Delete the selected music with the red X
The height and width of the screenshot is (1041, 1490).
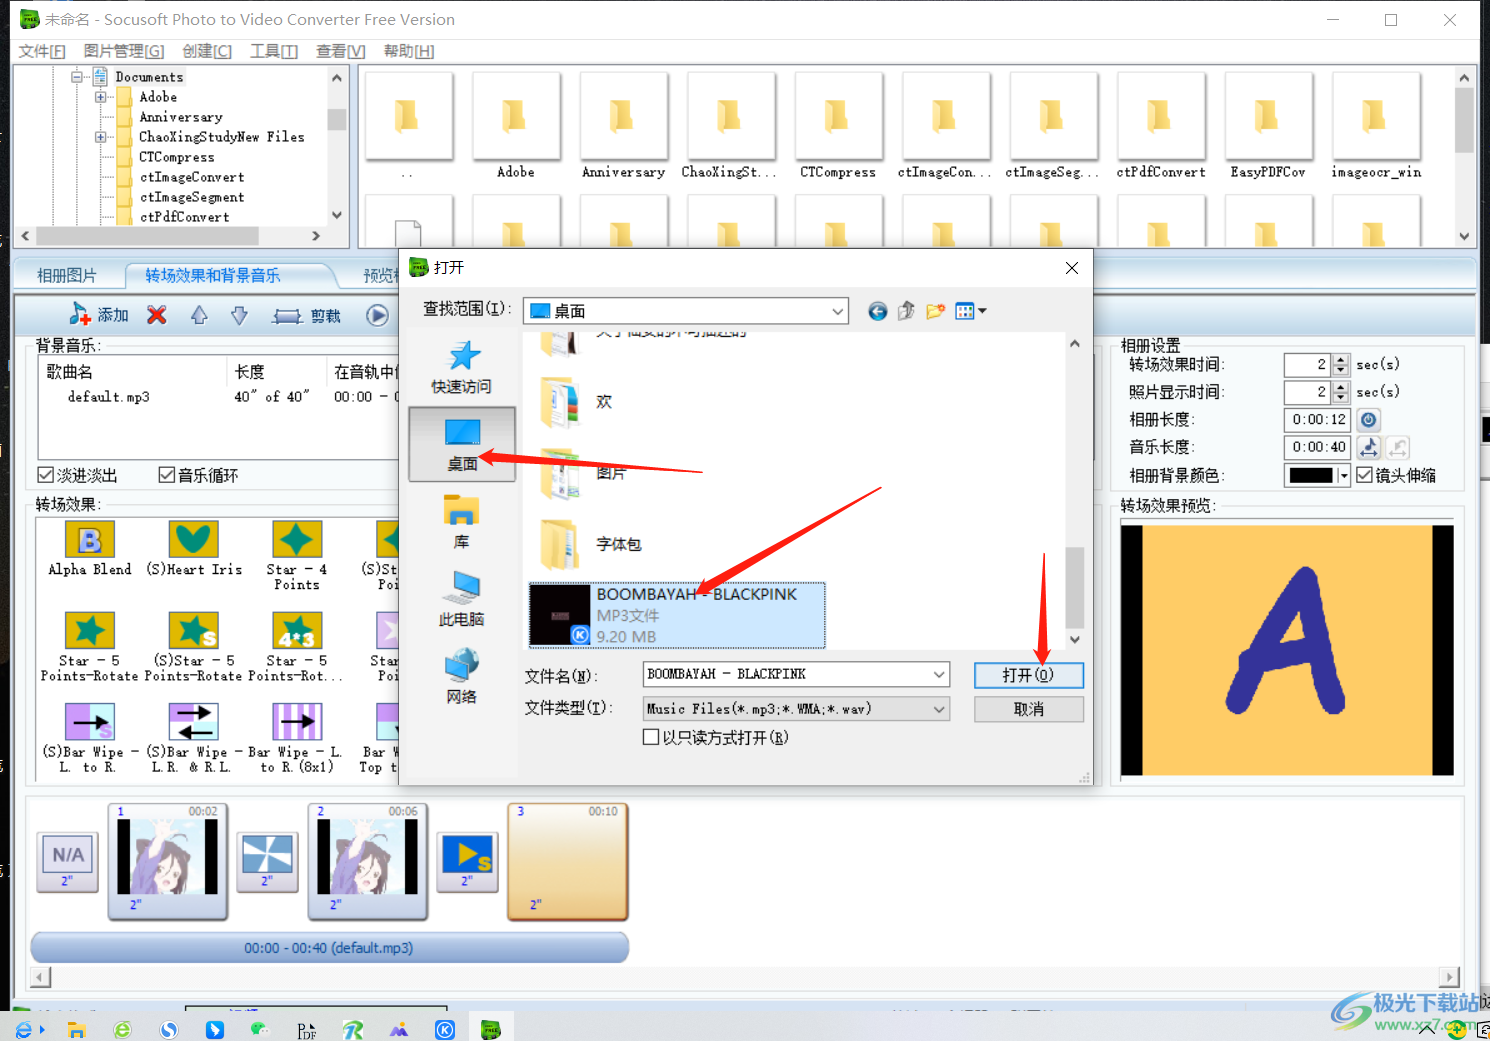157,315
